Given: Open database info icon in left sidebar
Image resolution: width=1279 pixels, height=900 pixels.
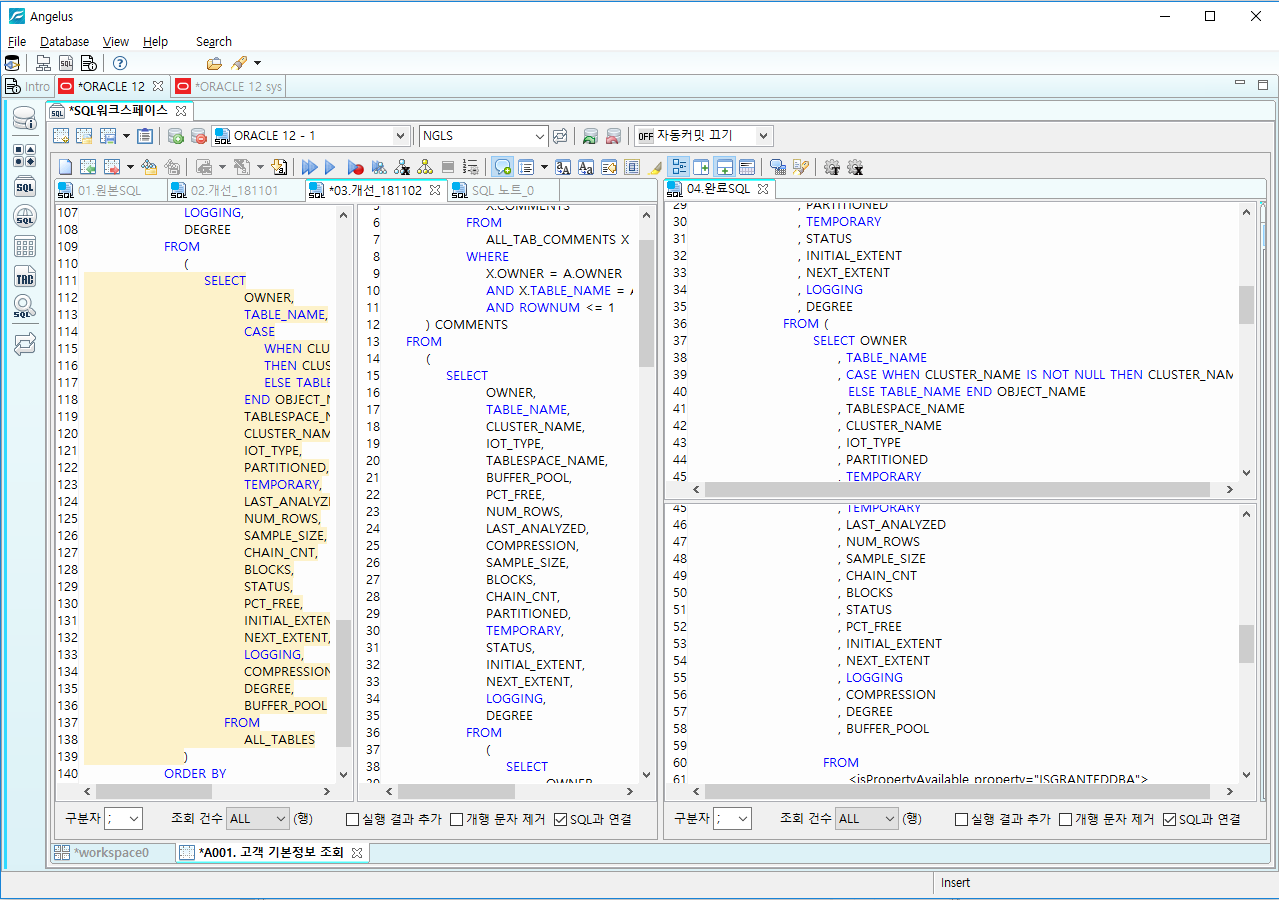Looking at the screenshot, I should (x=24, y=120).
